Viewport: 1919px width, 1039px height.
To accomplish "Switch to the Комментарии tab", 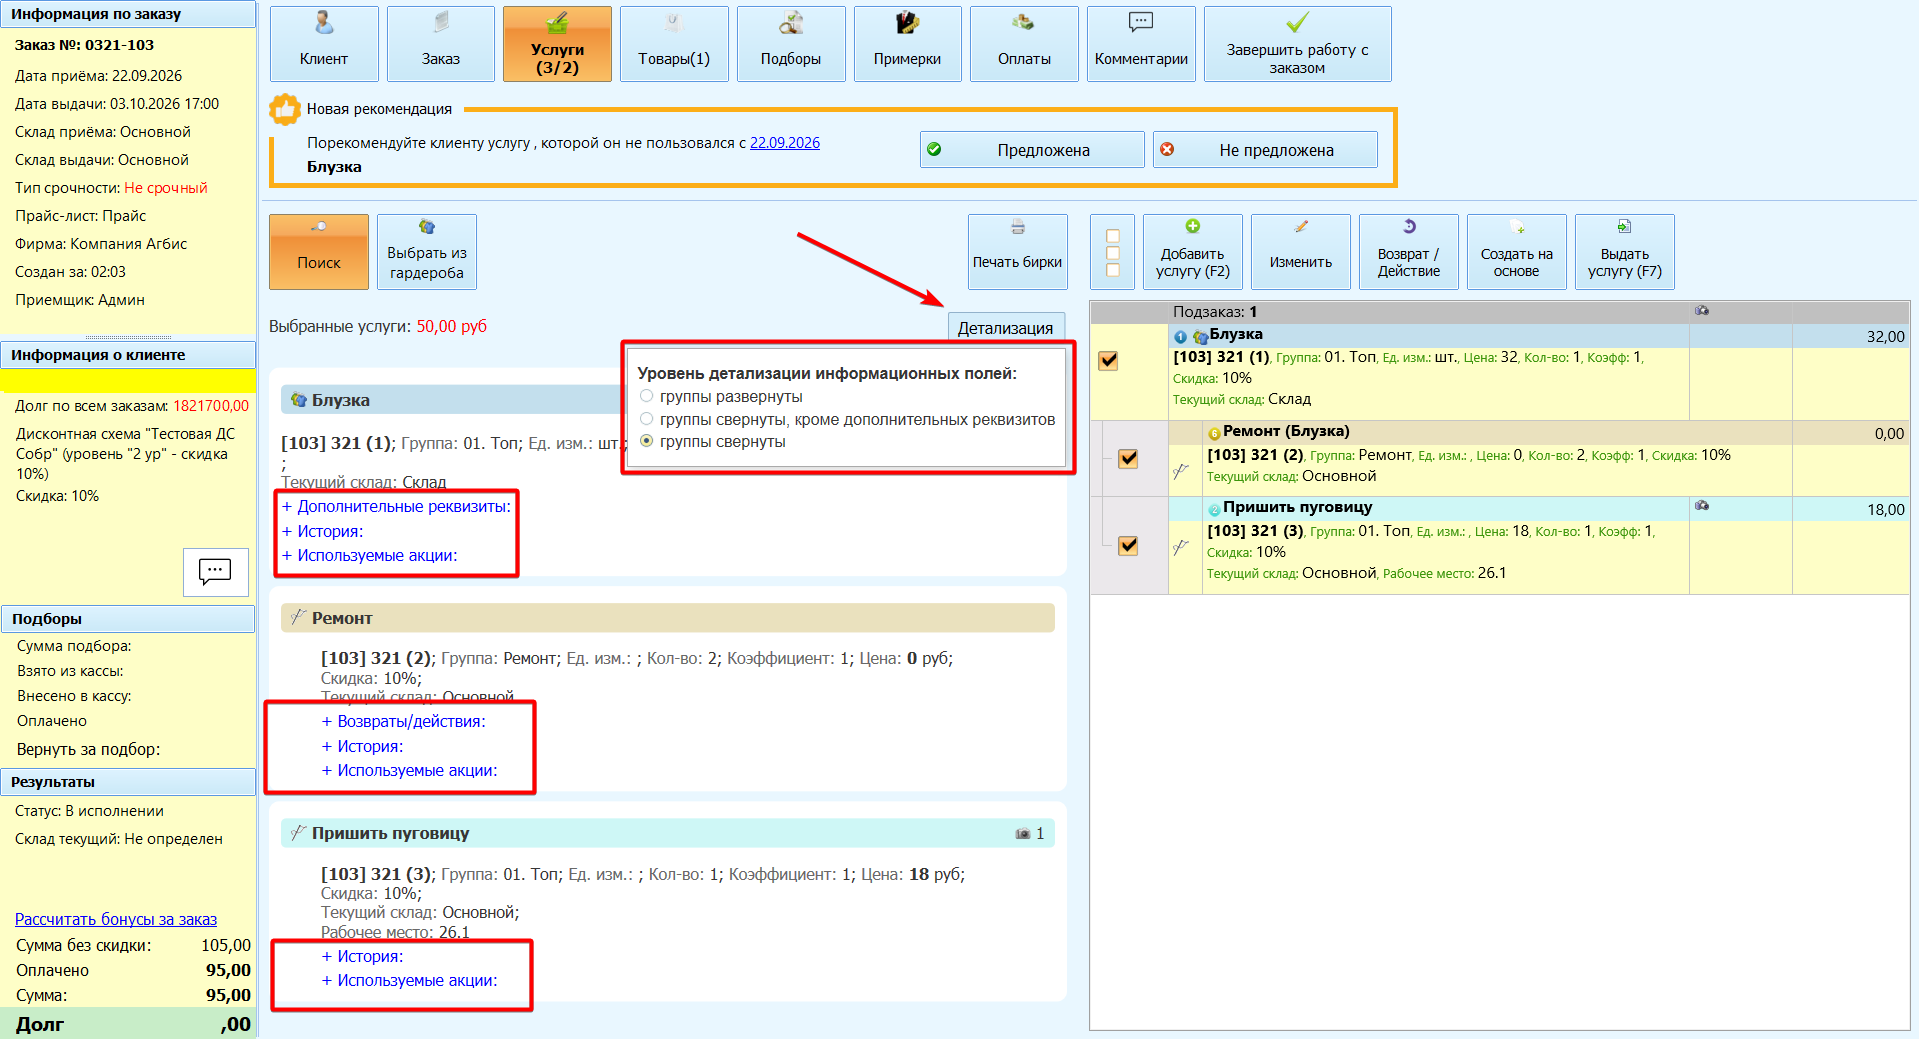I will click(x=1141, y=44).
